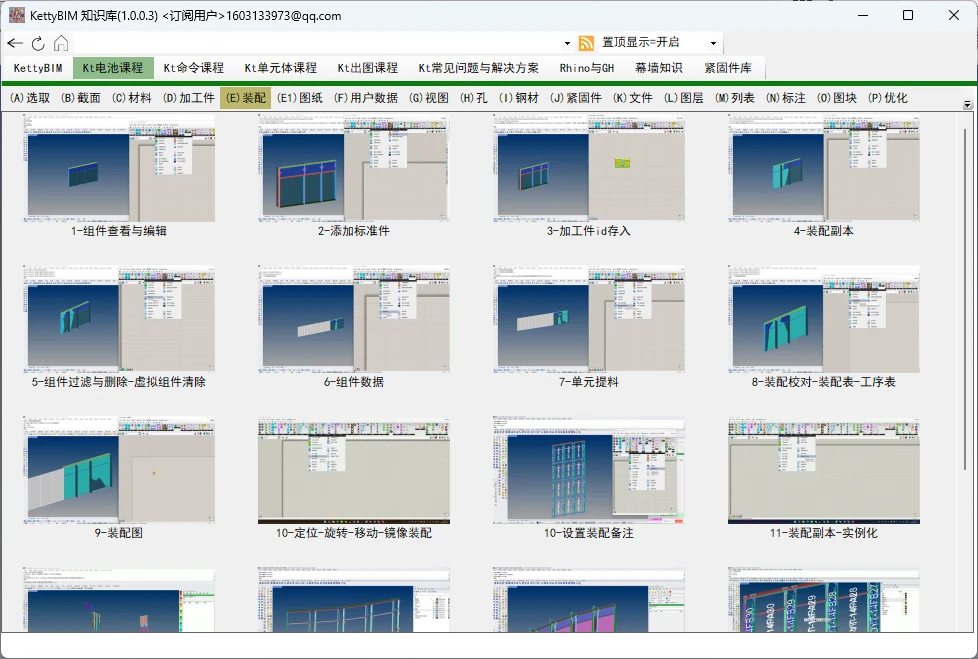Open the 10-定位-旋转-移动-镜像装配 thumbnail
Viewport: 978px width, 659px height.
354,470
